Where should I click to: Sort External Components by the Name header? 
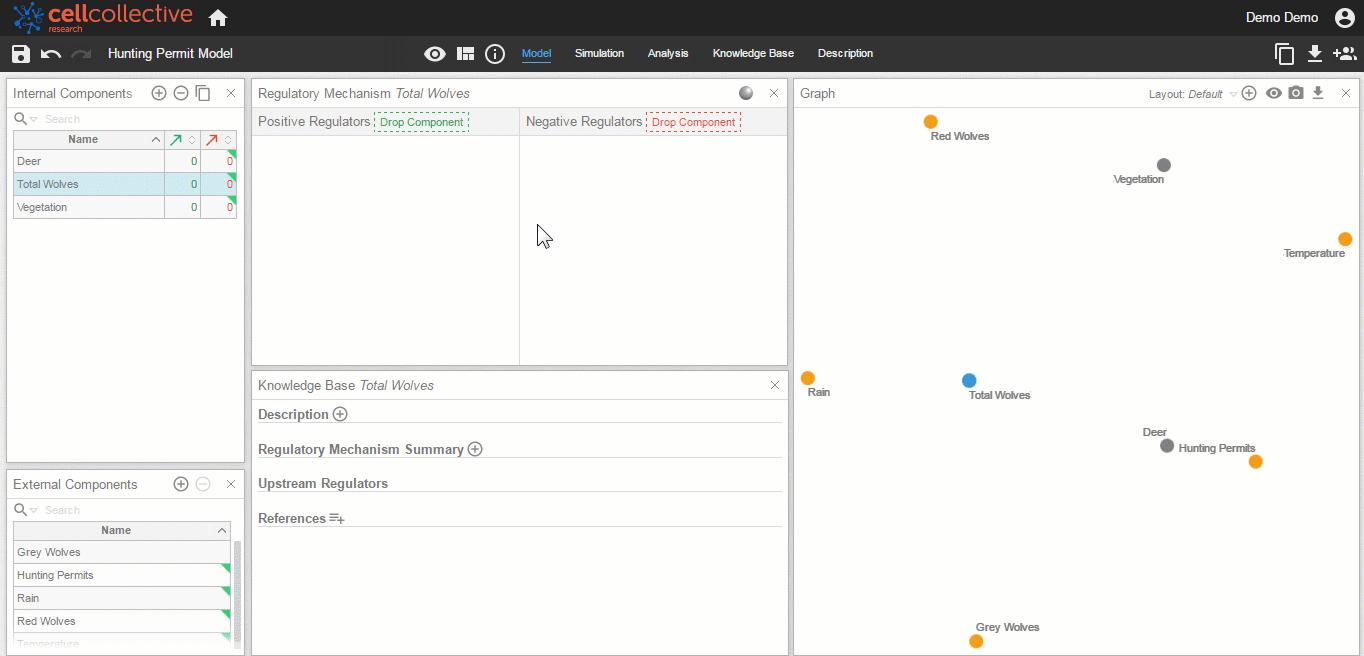click(122, 531)
